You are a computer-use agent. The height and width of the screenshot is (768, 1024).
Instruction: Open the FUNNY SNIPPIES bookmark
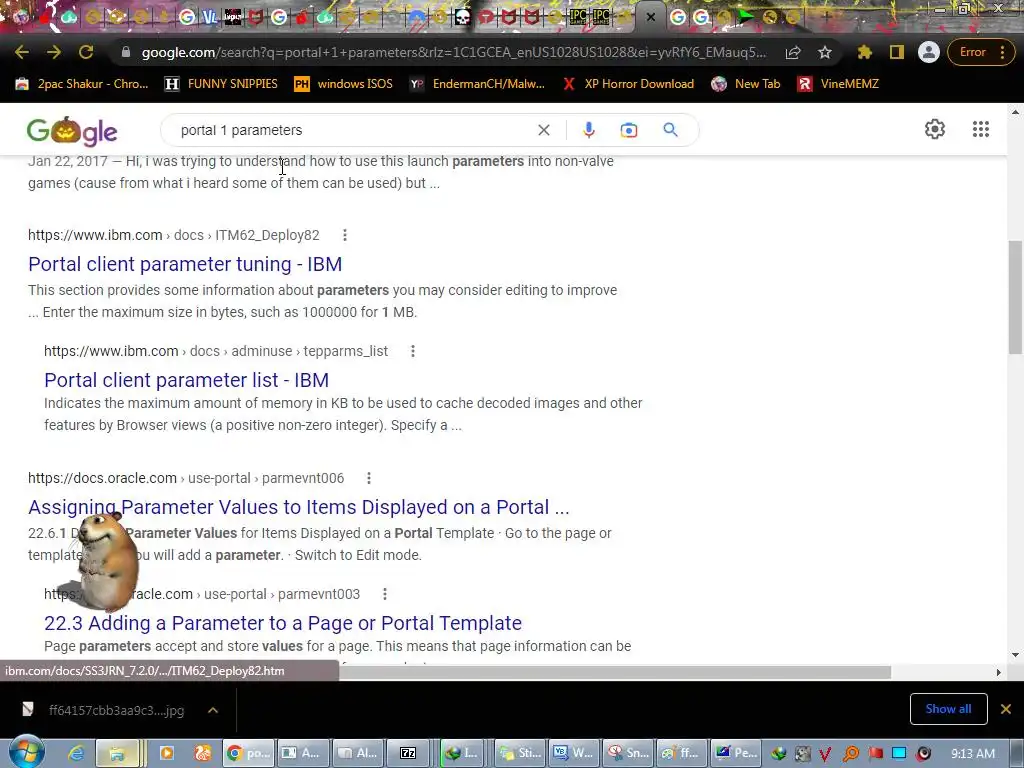tap(221, 84)
